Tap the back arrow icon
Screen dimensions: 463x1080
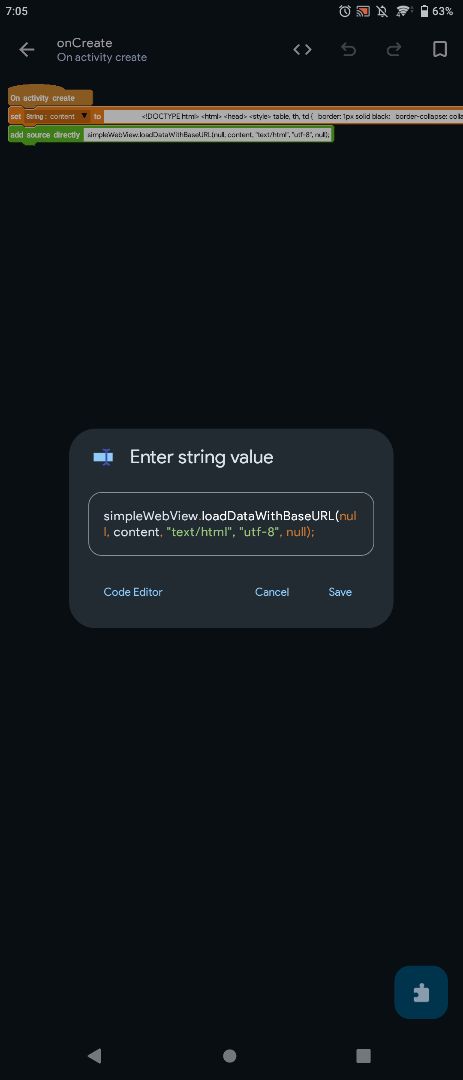tap(26, 50)
